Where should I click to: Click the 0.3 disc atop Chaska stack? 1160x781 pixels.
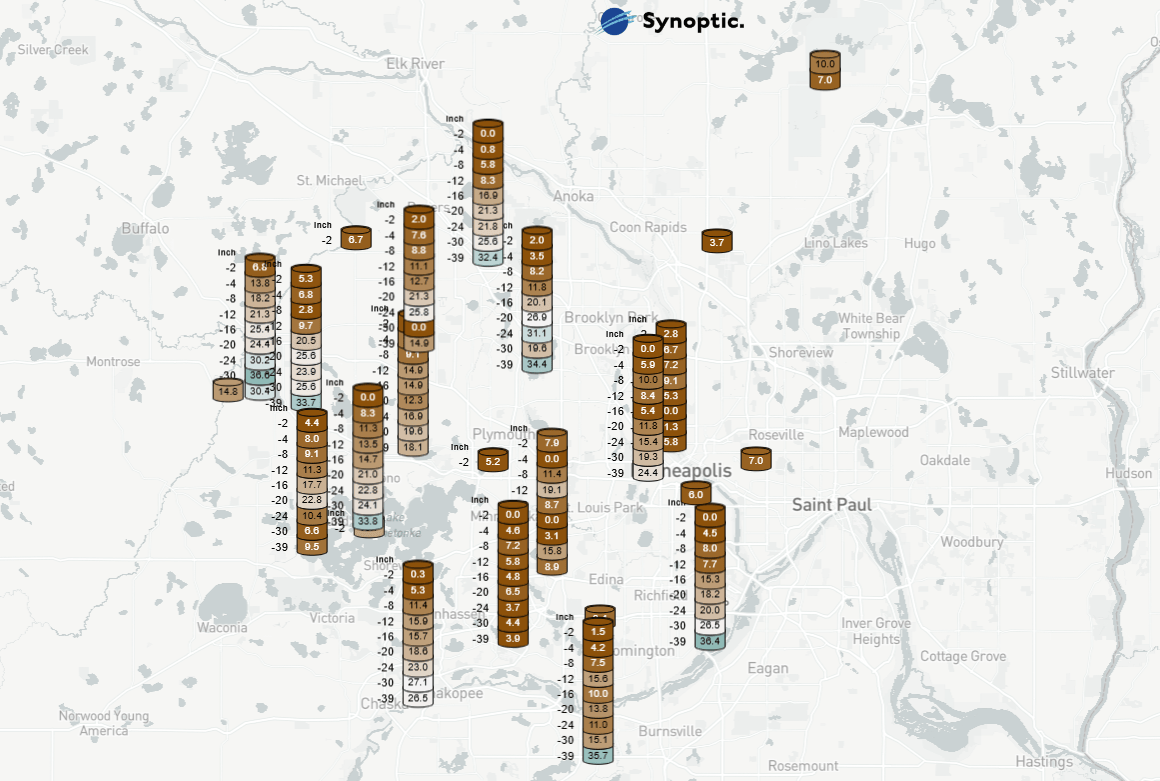pyautogui.click(x=418, y=573)
